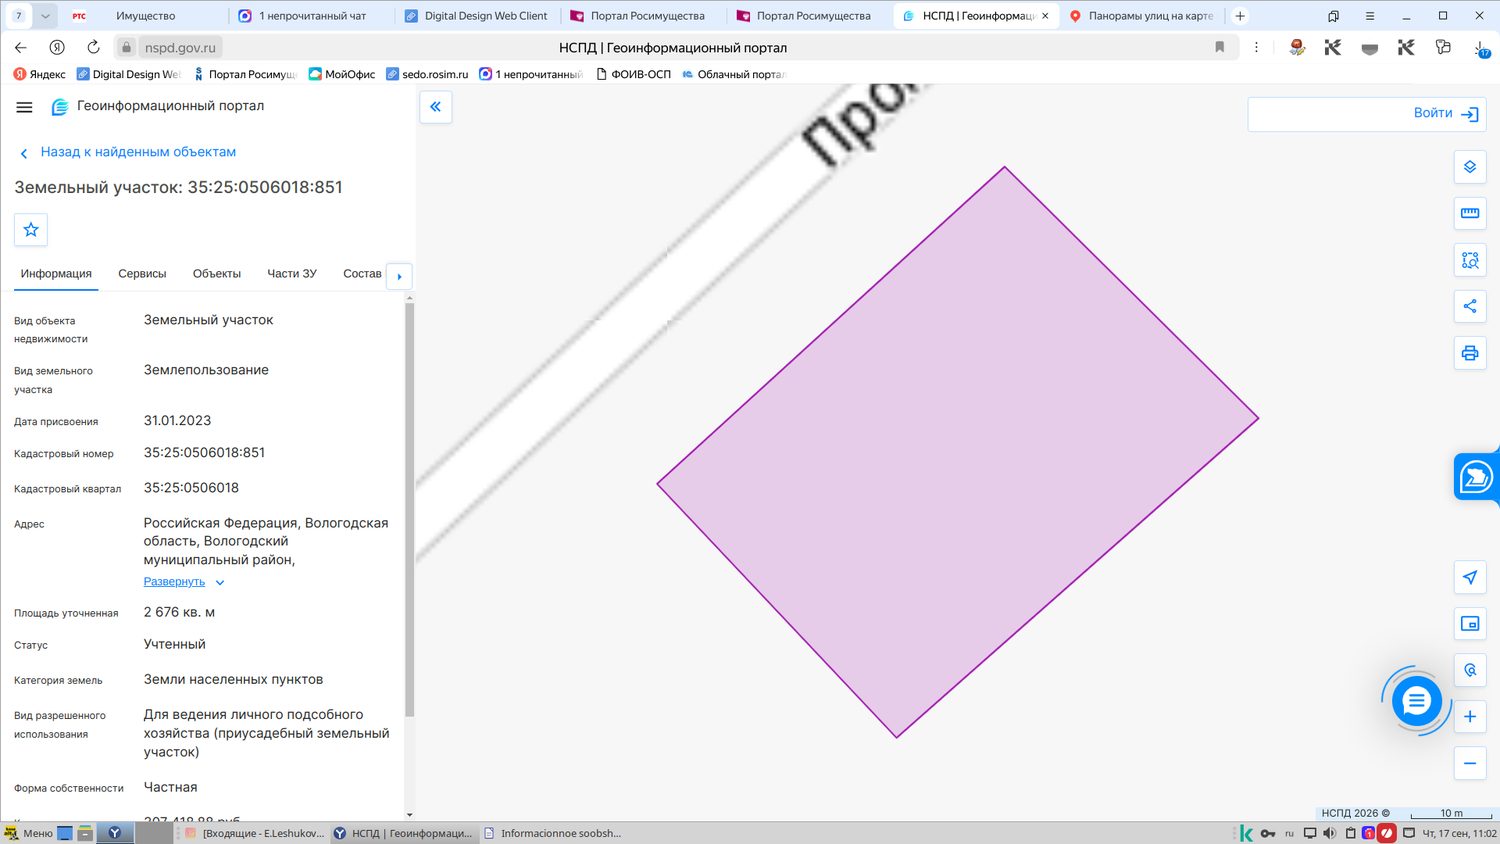This screenshot has width=1500, height=844.
Task: Activate the ruler measurement tool
Action: tap(1470, 213)
